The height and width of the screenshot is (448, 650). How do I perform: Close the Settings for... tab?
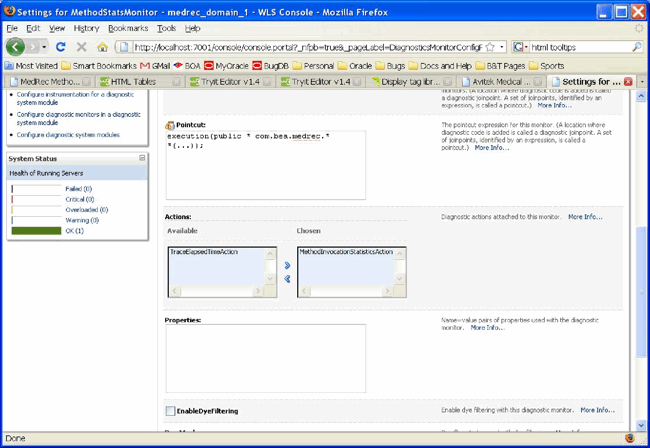pos(628,82)
